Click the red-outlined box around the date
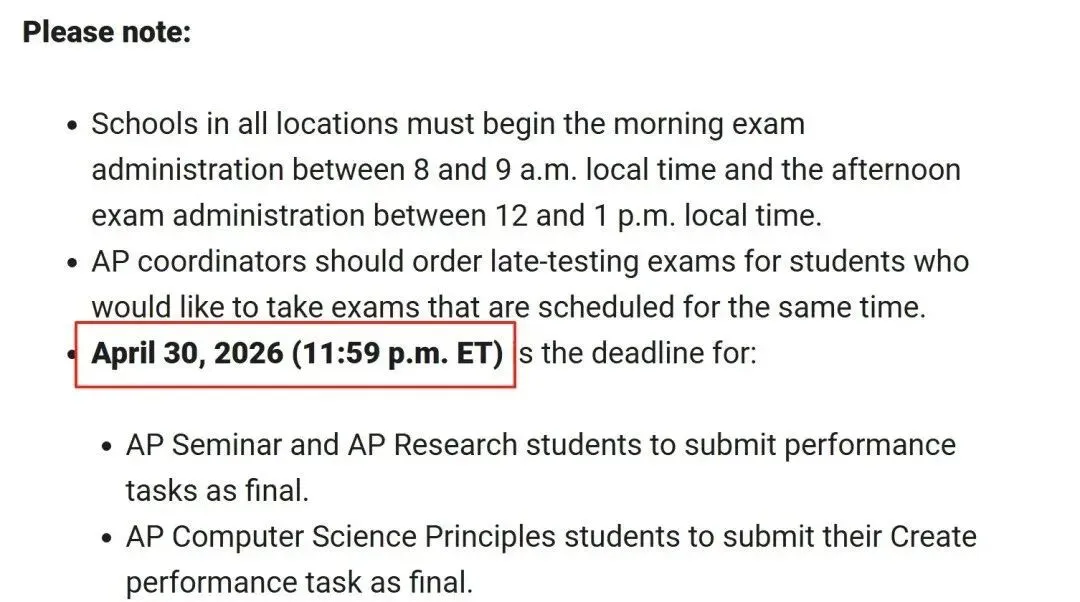Screen dimensions: 1080x602 (295, 355)
